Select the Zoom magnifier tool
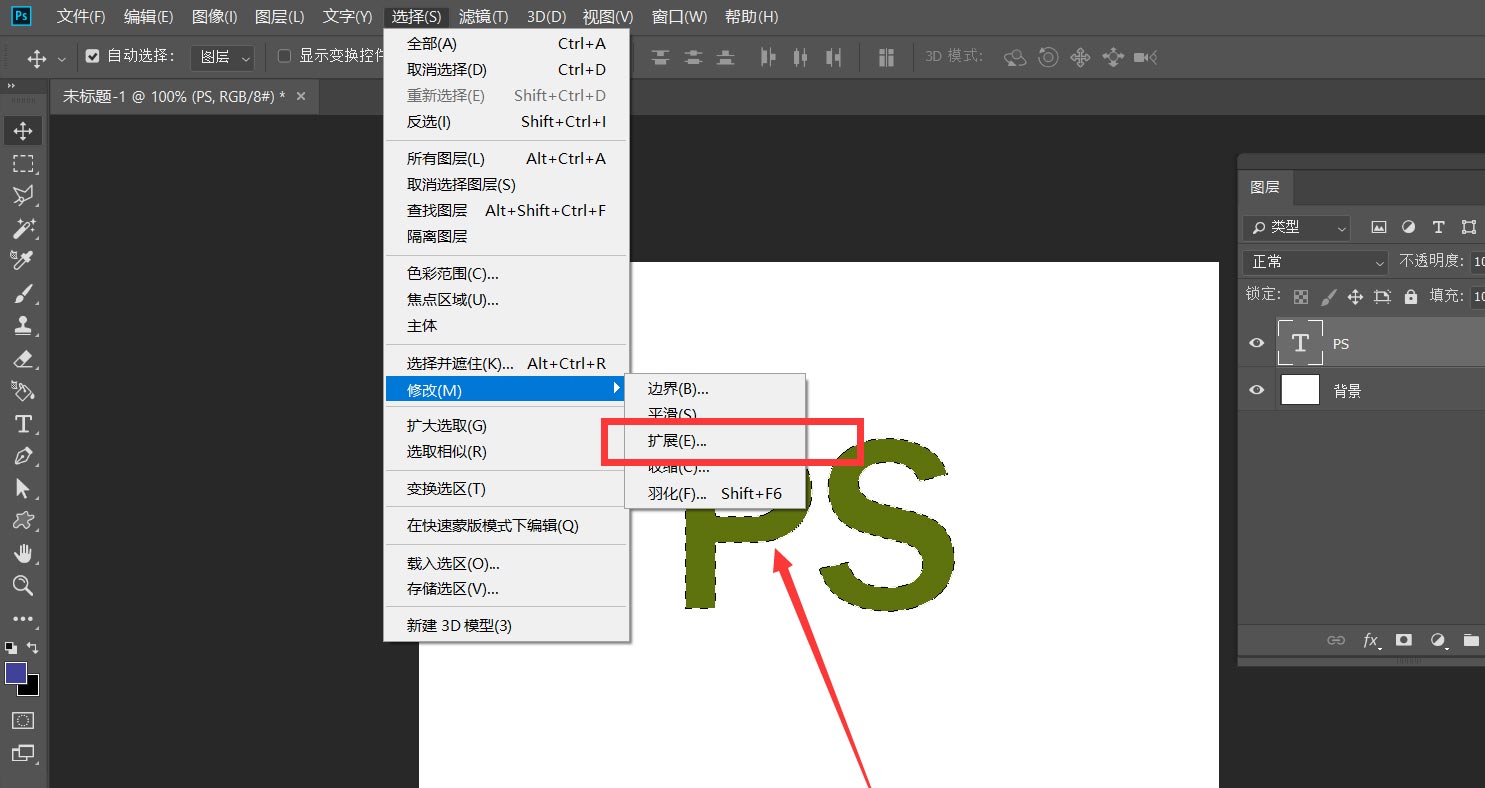The width and height of the screenshot is (1485, 788). click(23, 586)
